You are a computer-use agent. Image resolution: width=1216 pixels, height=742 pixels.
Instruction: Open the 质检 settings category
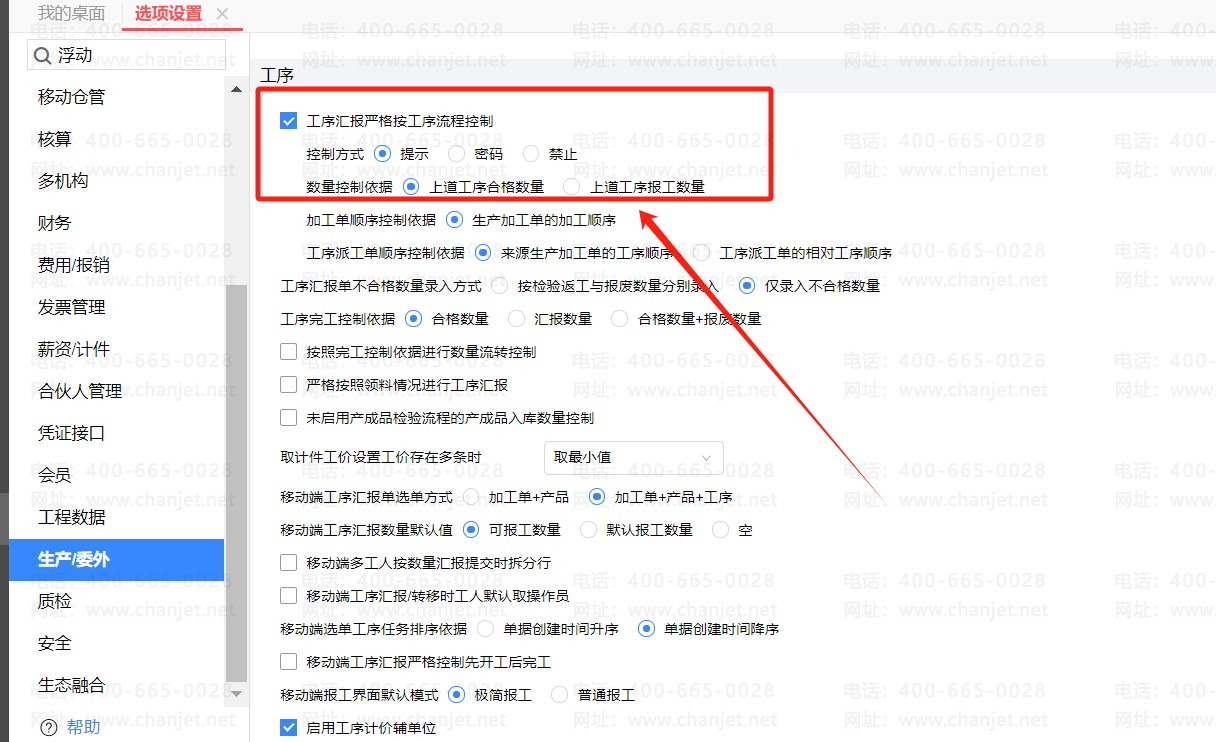[x=55, y=601]
